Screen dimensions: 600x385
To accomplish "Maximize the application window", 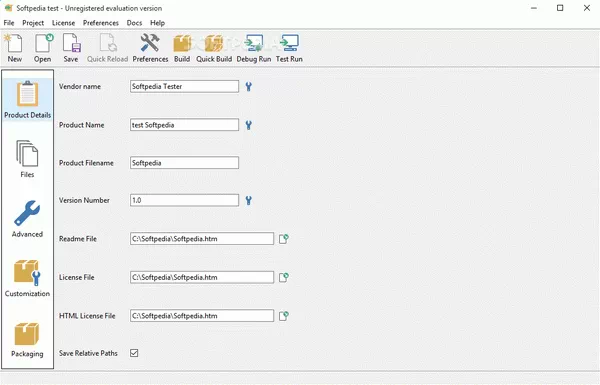I will (x=560, y=8).
